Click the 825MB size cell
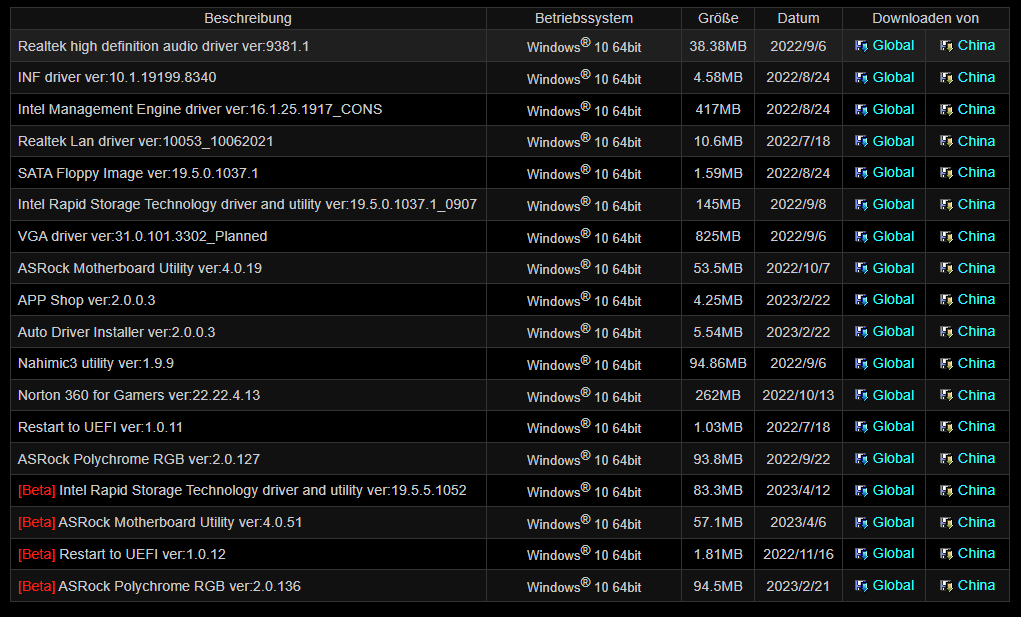 point(718,236)
